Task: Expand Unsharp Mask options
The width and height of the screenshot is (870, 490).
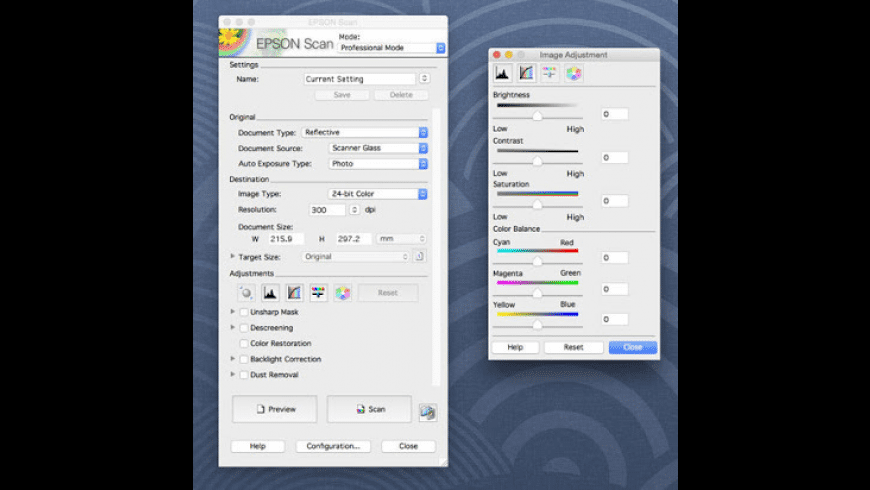Action: [x=232, y=312]
